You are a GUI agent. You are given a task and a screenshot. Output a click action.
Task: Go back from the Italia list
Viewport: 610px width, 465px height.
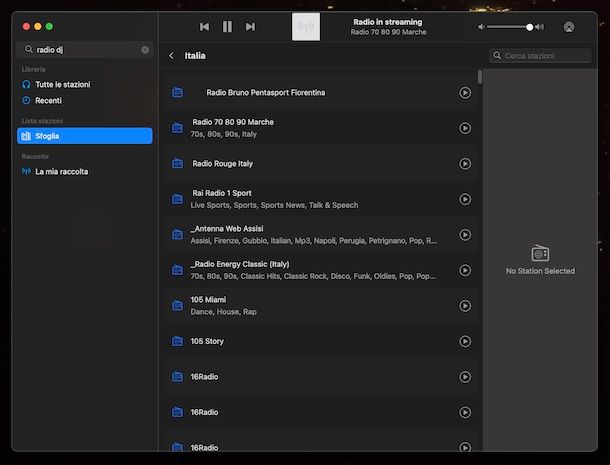[172, 56]
